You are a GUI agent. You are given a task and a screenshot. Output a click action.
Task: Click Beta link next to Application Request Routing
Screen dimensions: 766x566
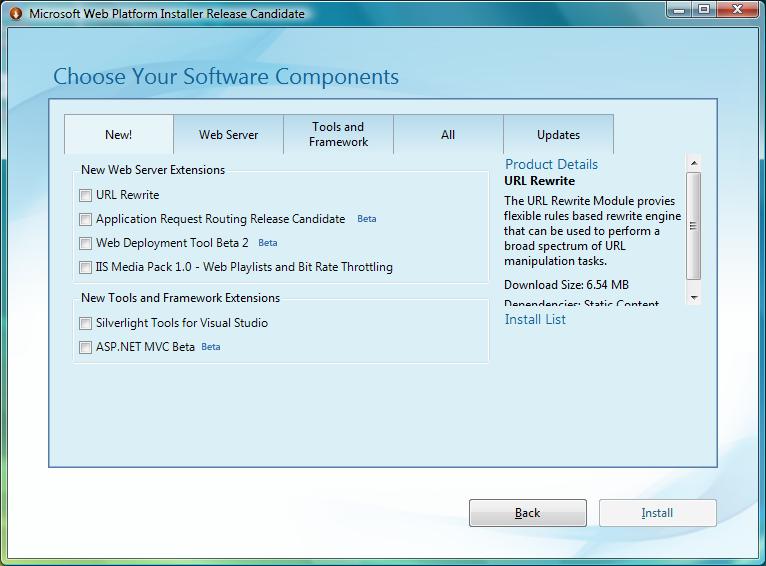click(366, 219)
